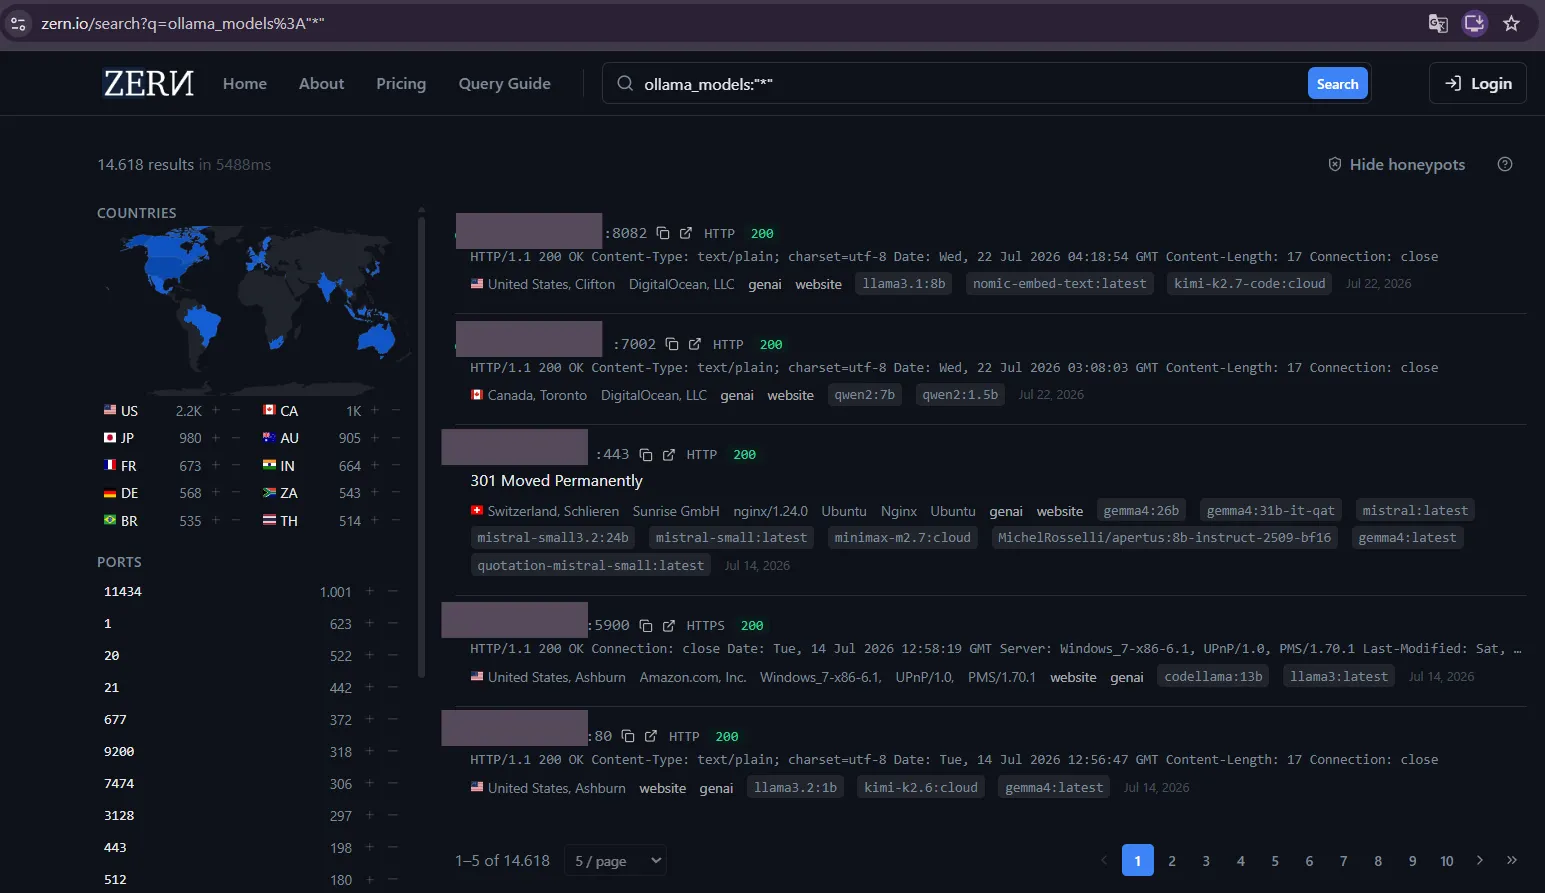Go to results page 2

(1172, 861)
